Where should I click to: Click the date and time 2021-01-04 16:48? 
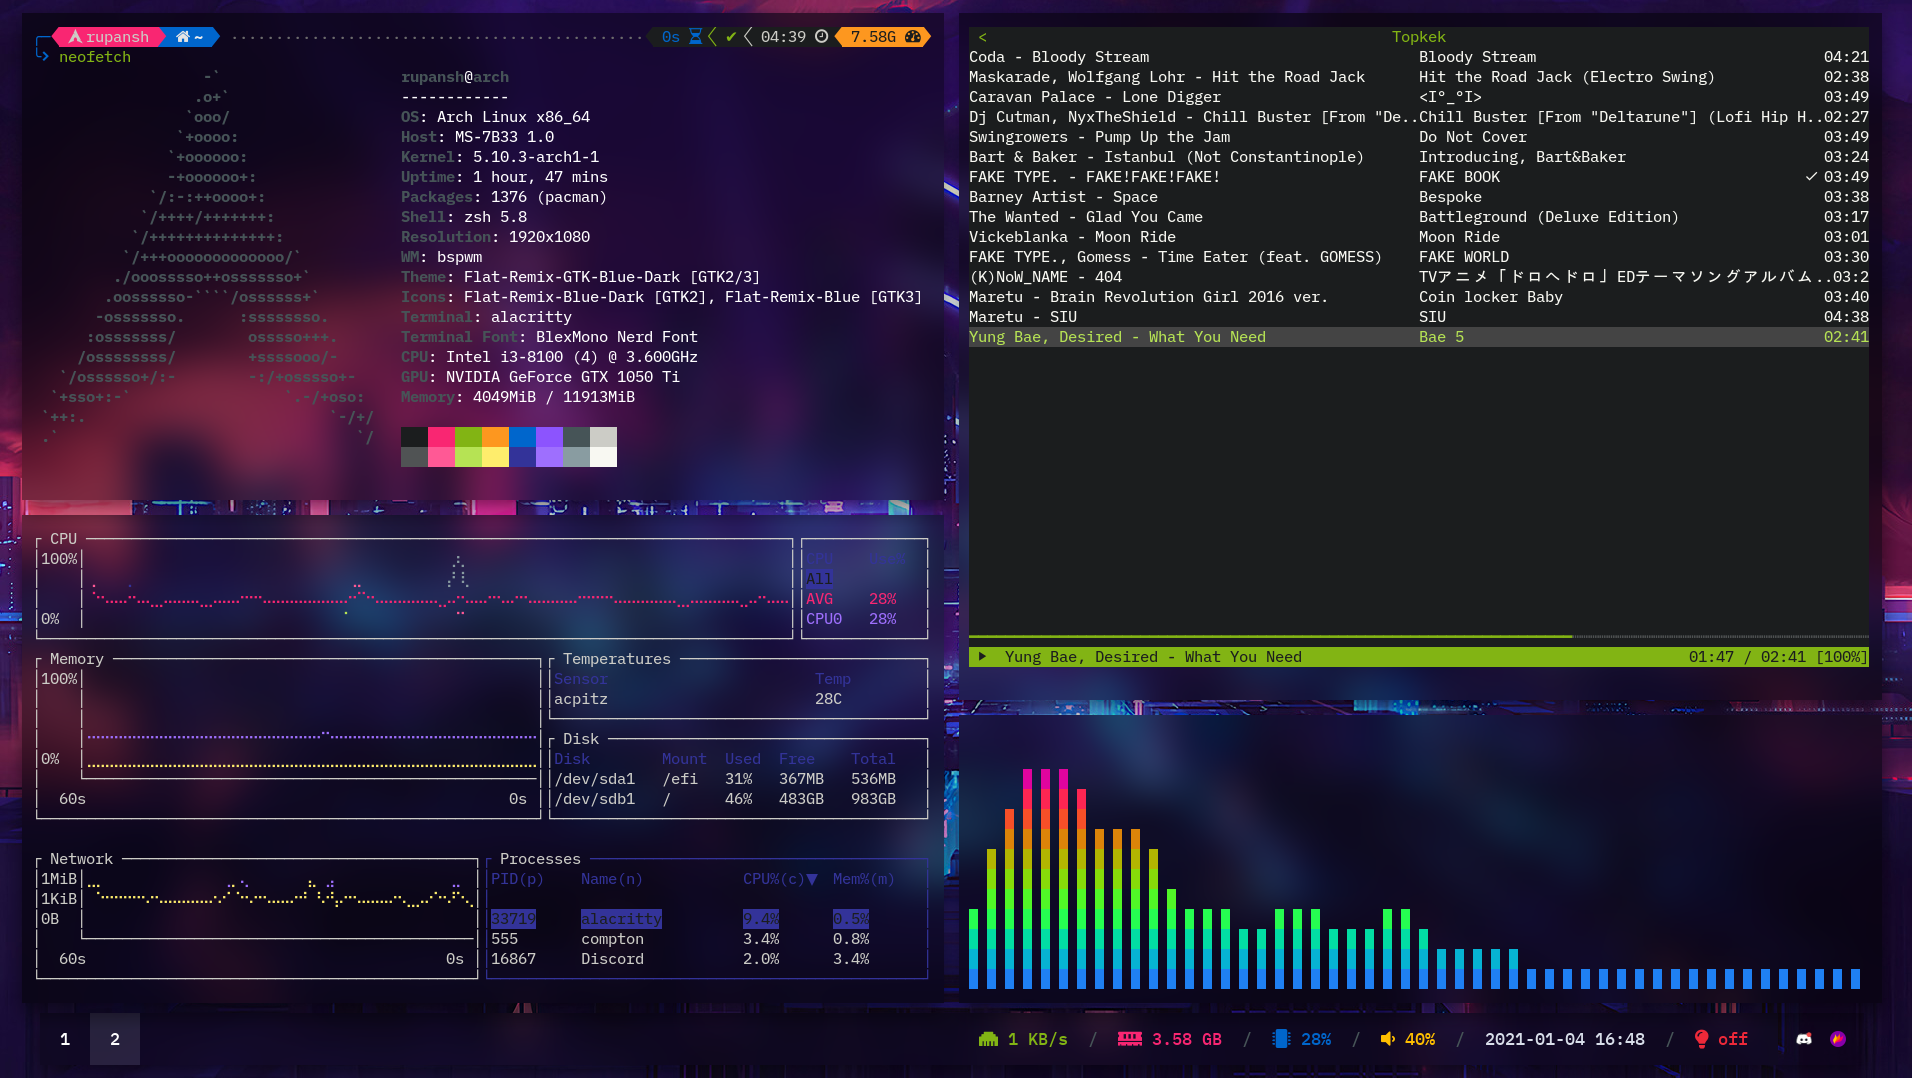pyautogui.click(x=1565, y=1039)
